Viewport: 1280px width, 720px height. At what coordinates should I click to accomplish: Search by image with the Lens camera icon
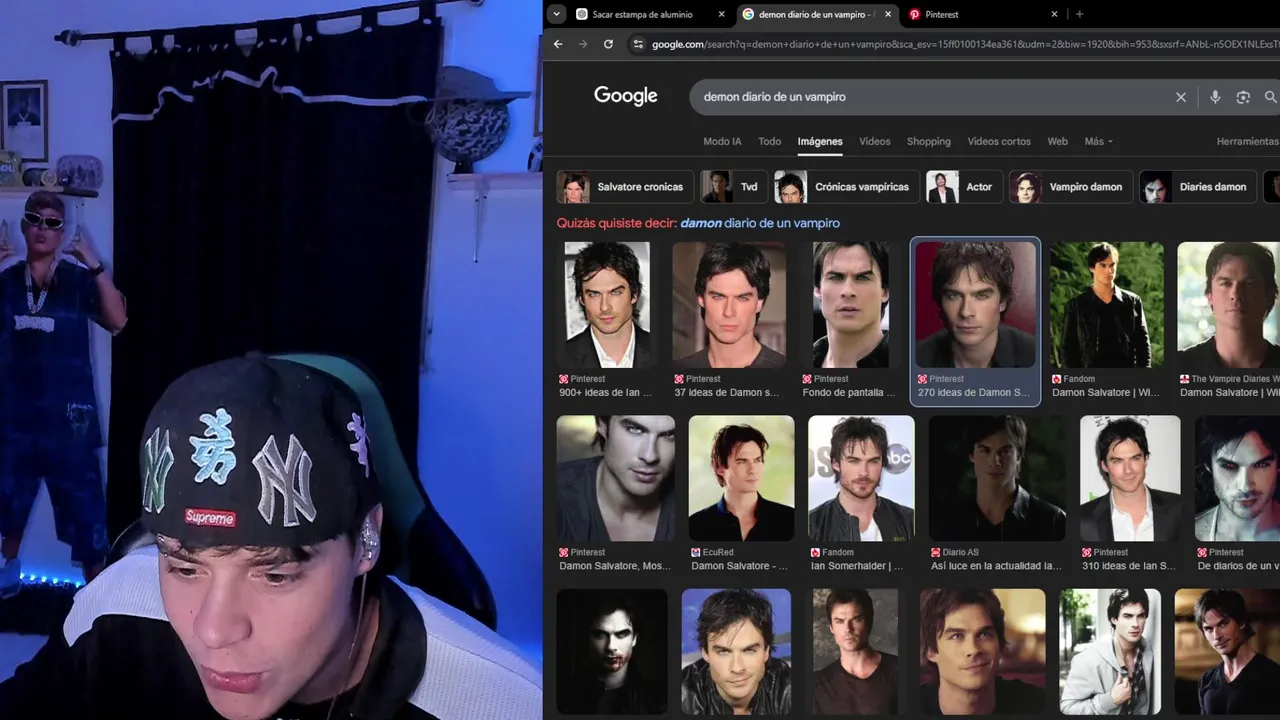[x=1243, y=97]
